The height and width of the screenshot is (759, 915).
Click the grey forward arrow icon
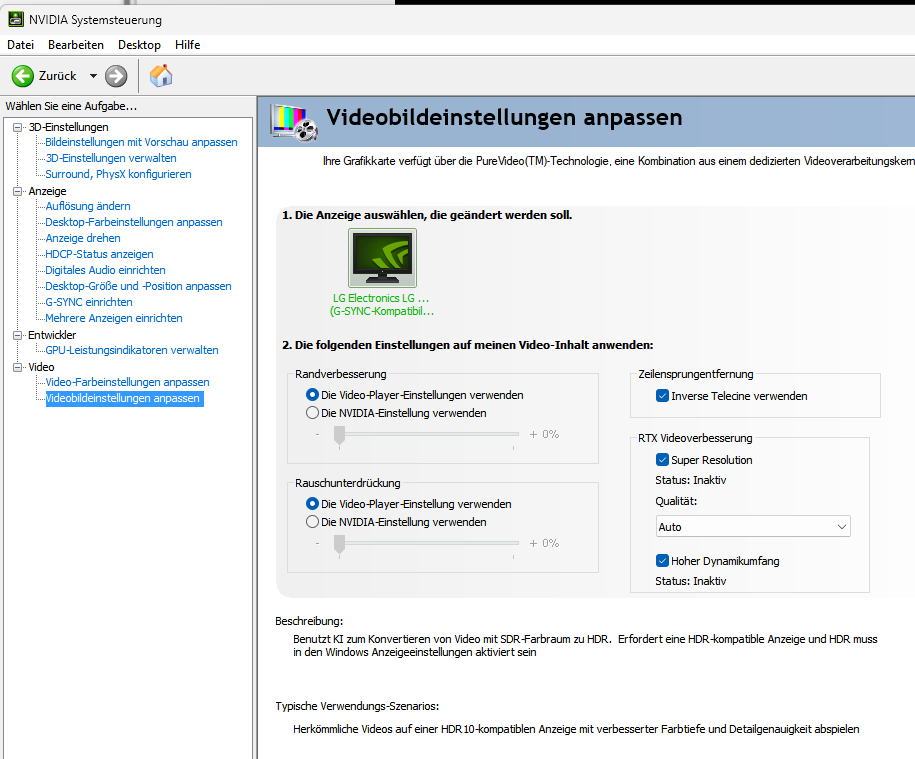(116, 76)
